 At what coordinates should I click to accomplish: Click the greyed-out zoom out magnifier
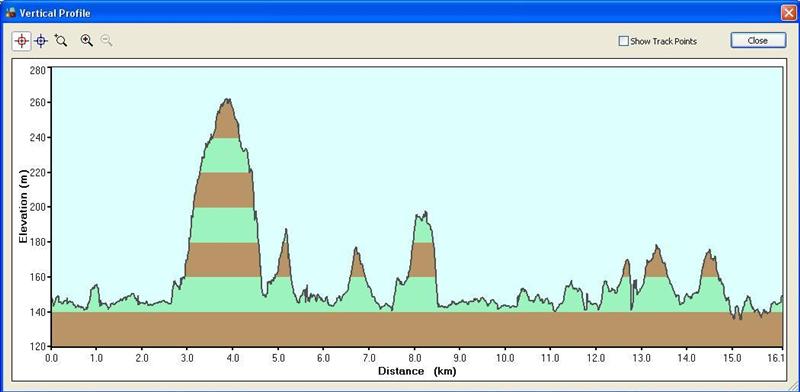coord(106,40)
